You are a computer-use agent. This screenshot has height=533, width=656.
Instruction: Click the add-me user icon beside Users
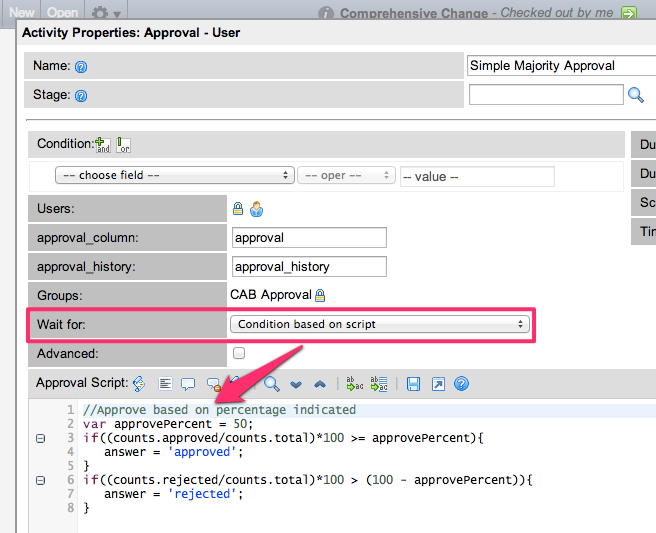tap(256, 209)
